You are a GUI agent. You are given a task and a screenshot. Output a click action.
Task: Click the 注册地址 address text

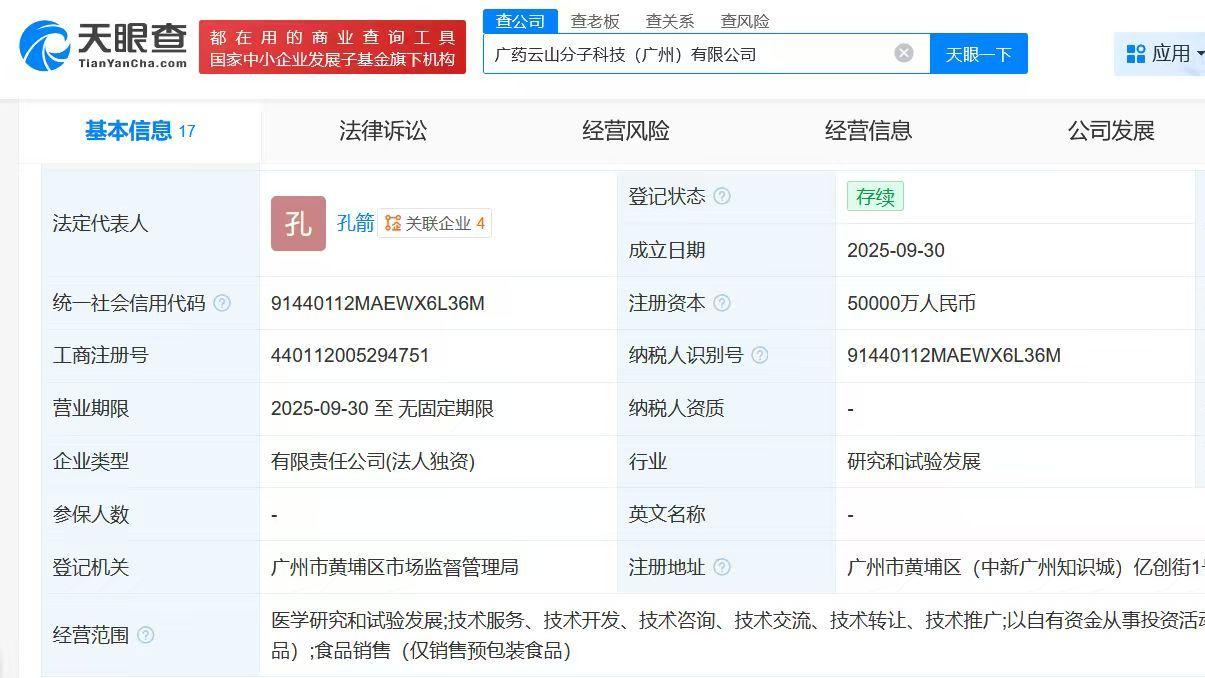pyautogui.click(x=1025, y=567)
